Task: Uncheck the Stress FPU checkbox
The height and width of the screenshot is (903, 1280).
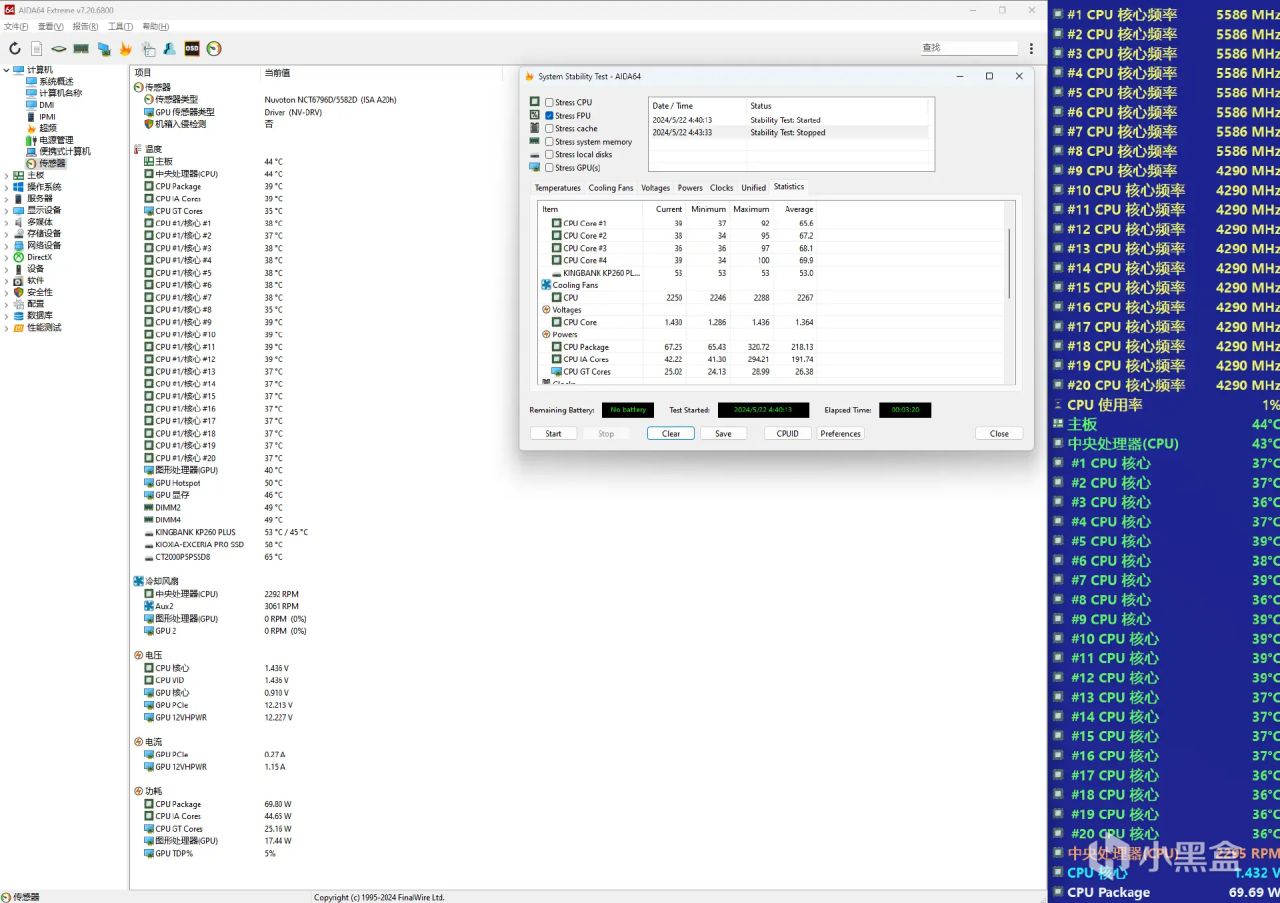Action: click(x=549, y=116)
